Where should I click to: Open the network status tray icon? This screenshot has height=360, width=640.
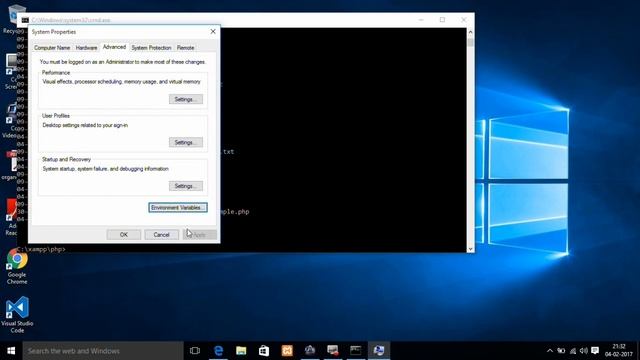click(573, 351)
